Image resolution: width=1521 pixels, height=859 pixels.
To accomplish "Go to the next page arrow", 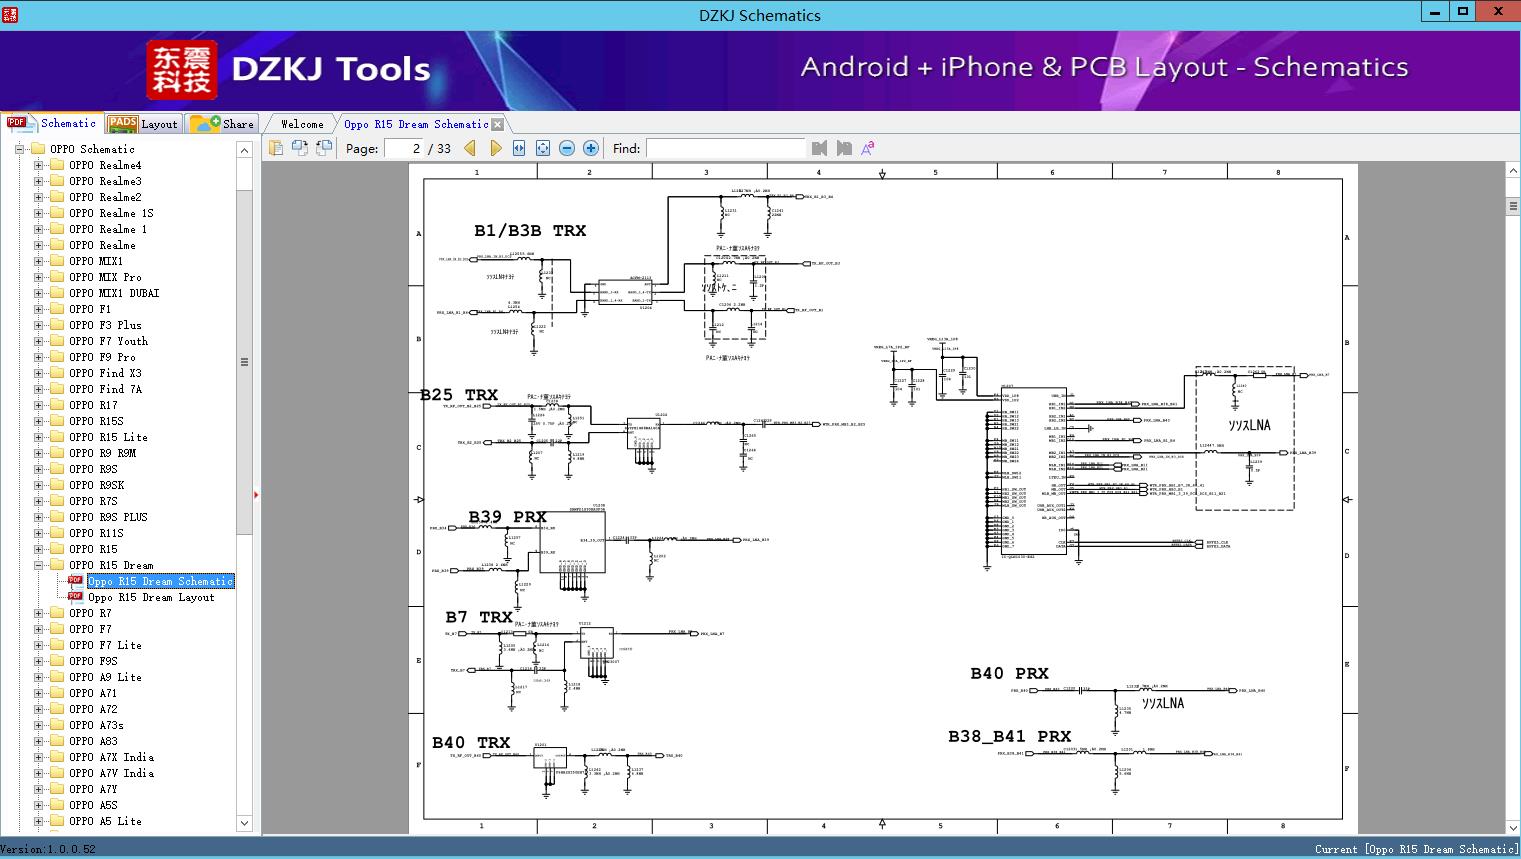I will click(x=495, y=148).
